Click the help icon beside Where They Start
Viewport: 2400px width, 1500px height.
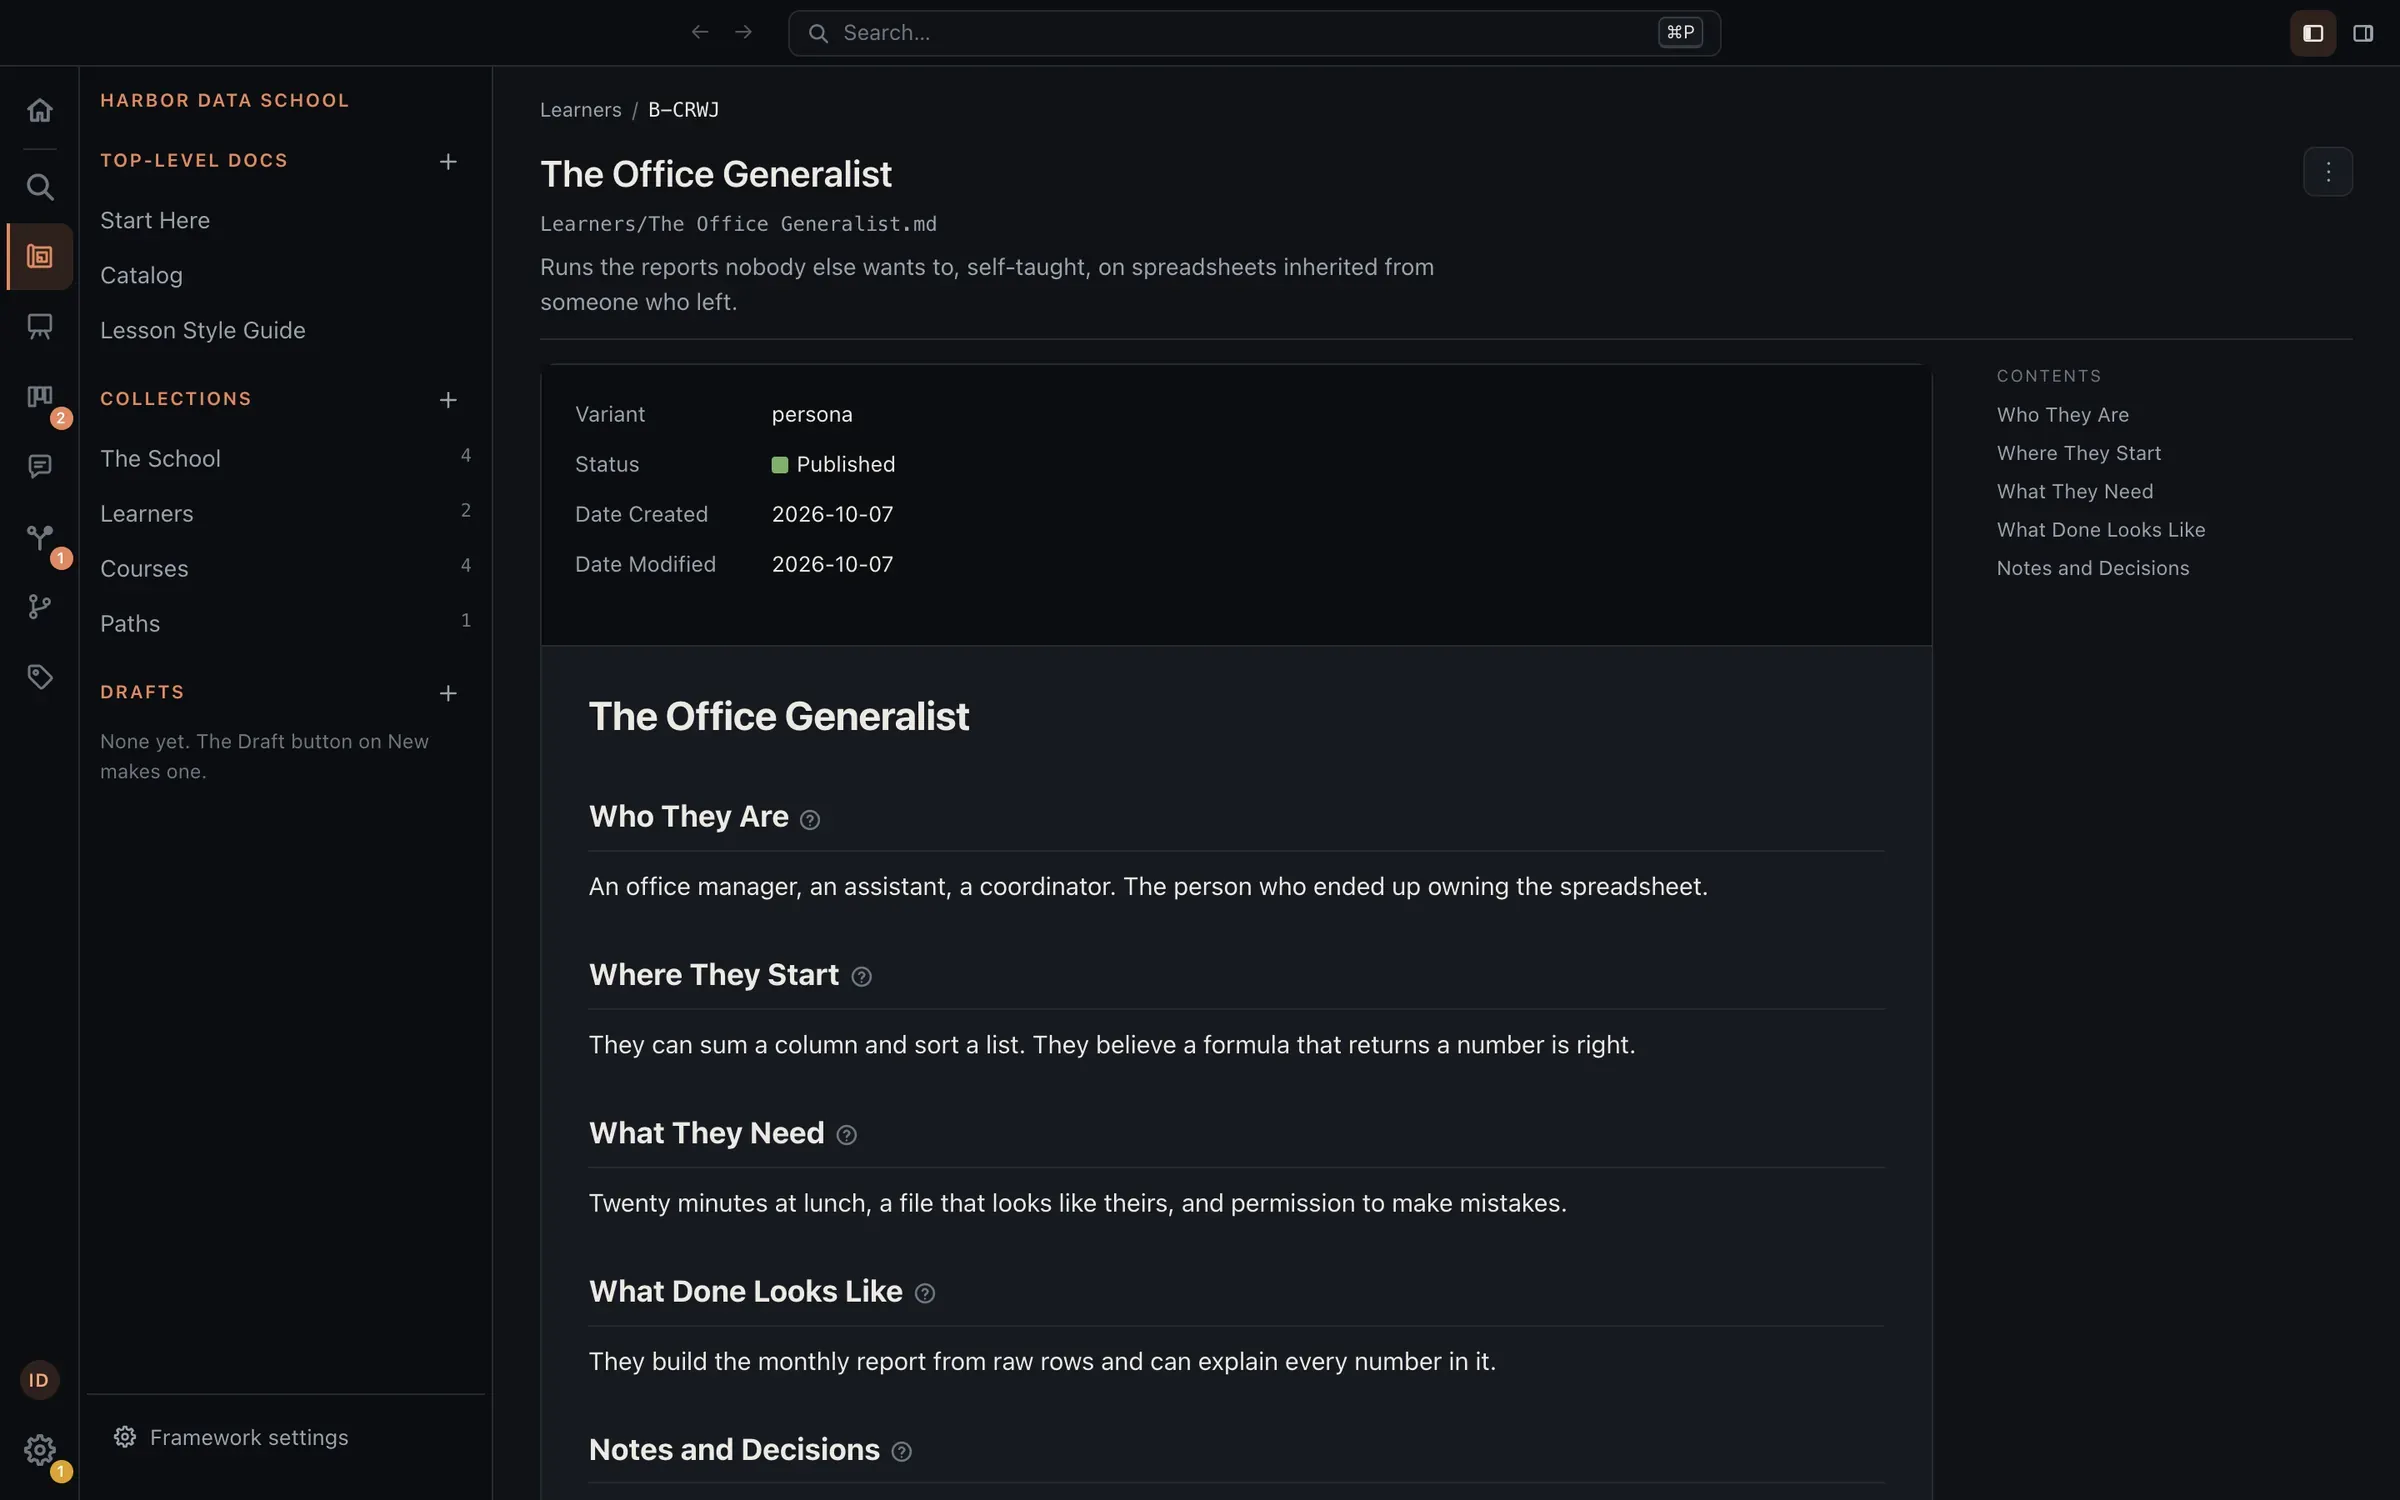click(861, 977)
